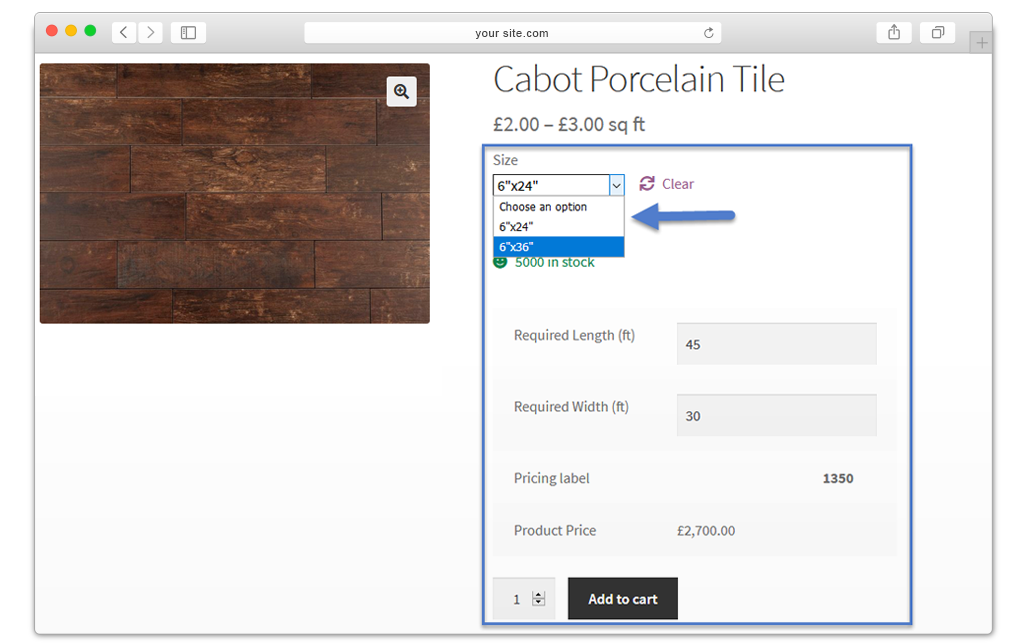Viewport: 1024px width, 643px height.
Task: Close the browser window with red button
Action: click(x=52, y=31)
